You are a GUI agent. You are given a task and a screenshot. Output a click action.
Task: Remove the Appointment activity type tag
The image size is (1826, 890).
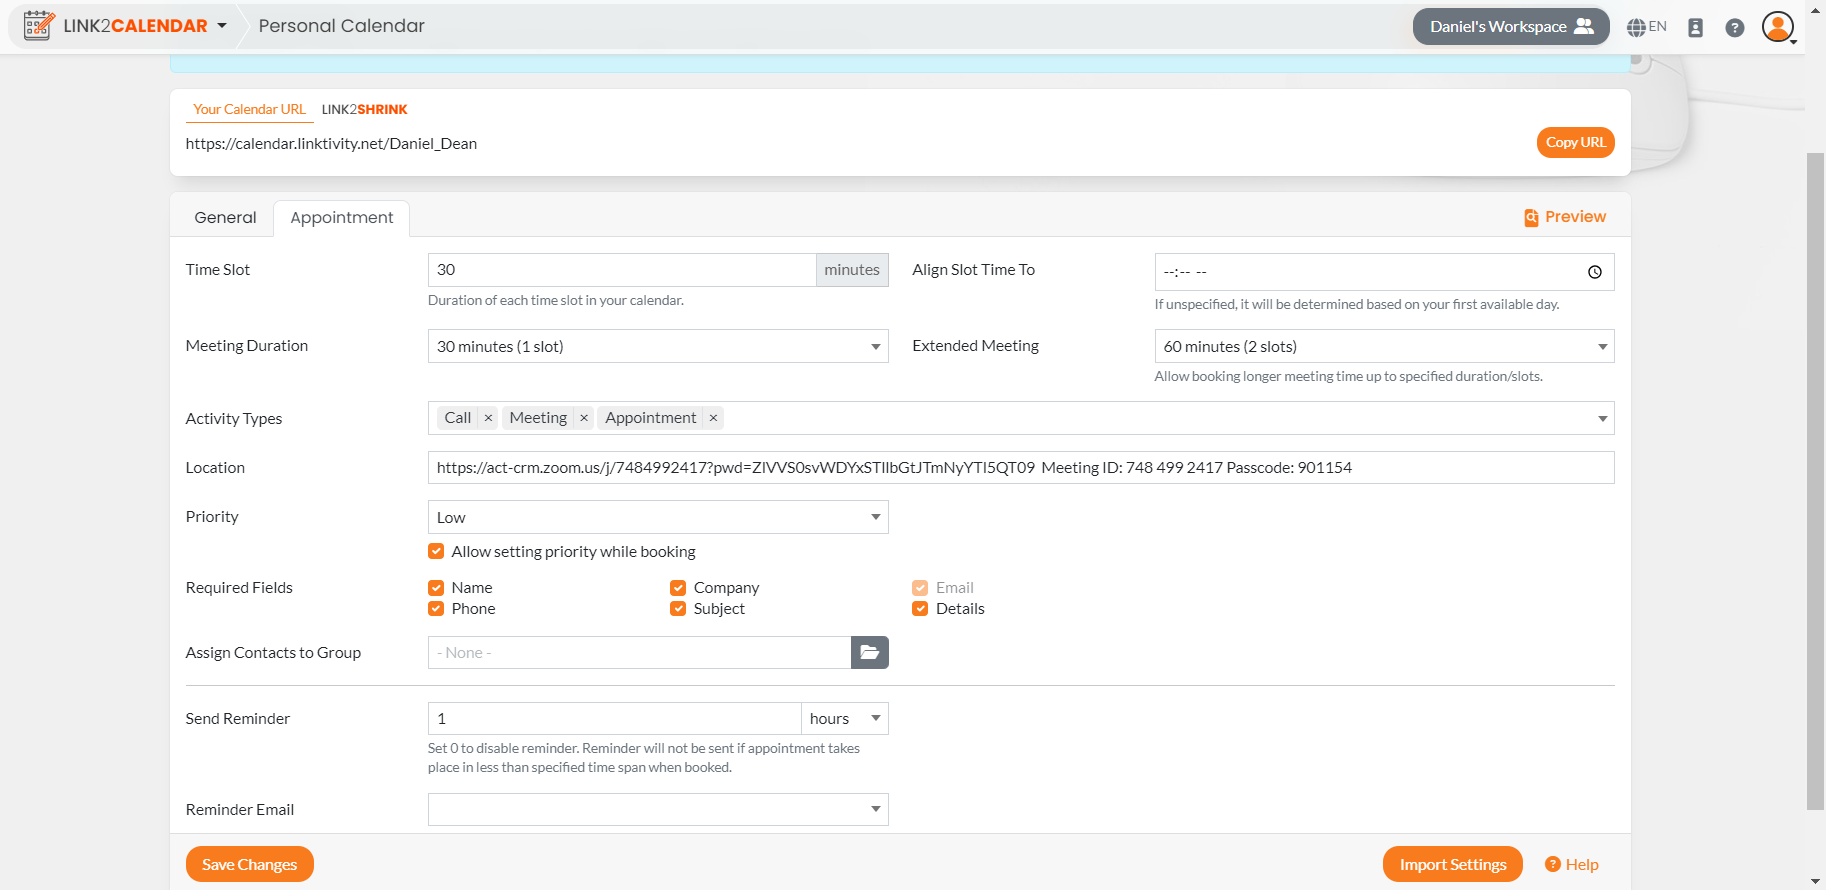pos(713,418)
